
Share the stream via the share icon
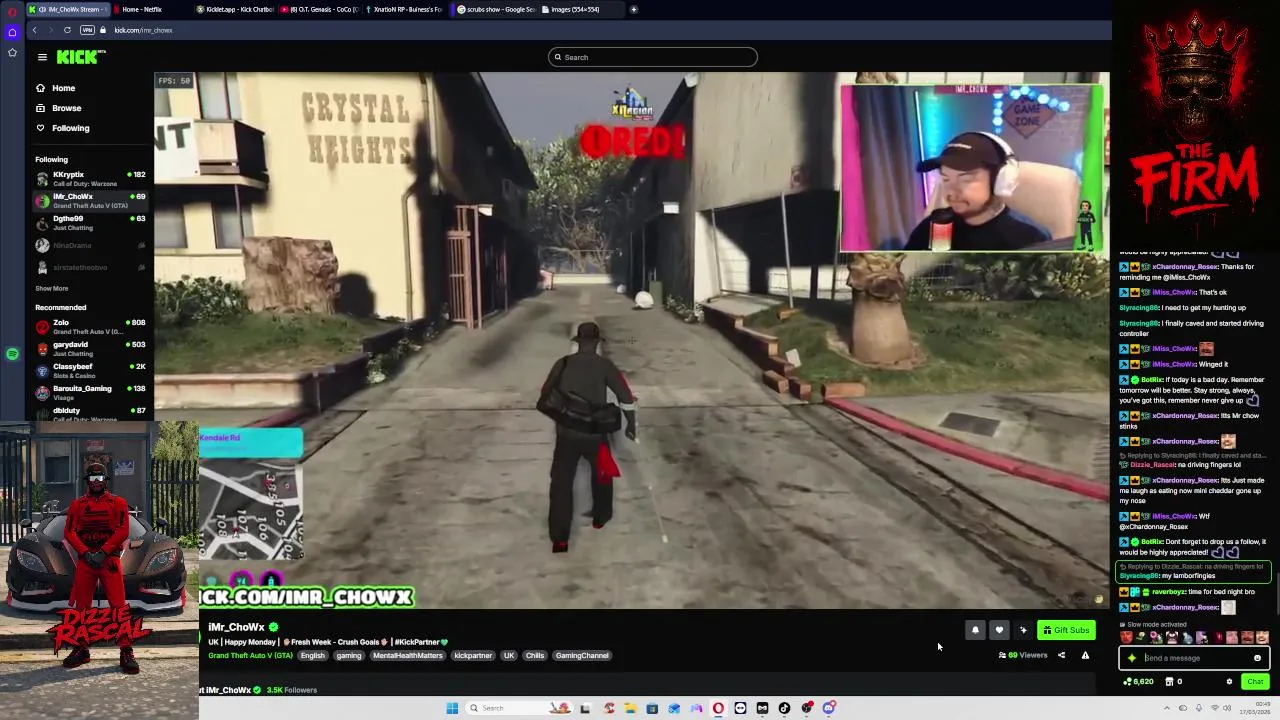pyautogui.click(x=1061, y=655)
